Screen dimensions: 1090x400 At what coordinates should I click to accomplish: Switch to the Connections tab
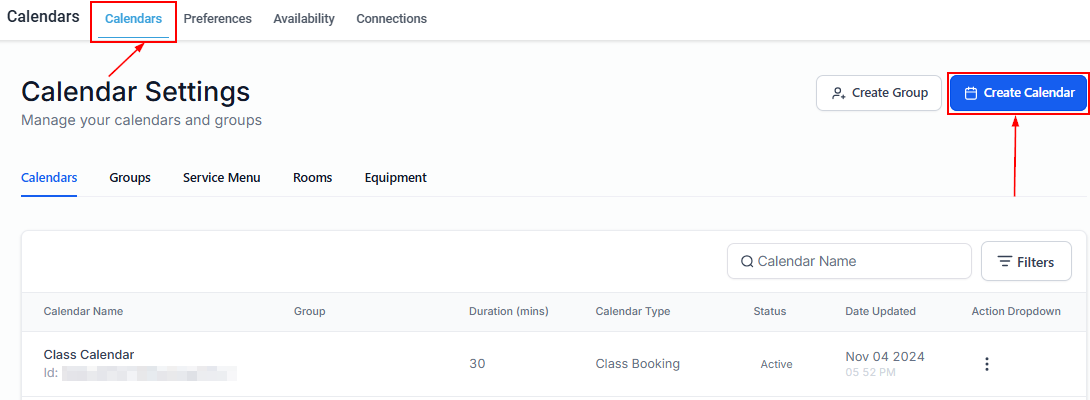pyautogui.click(x=391, y=19)
